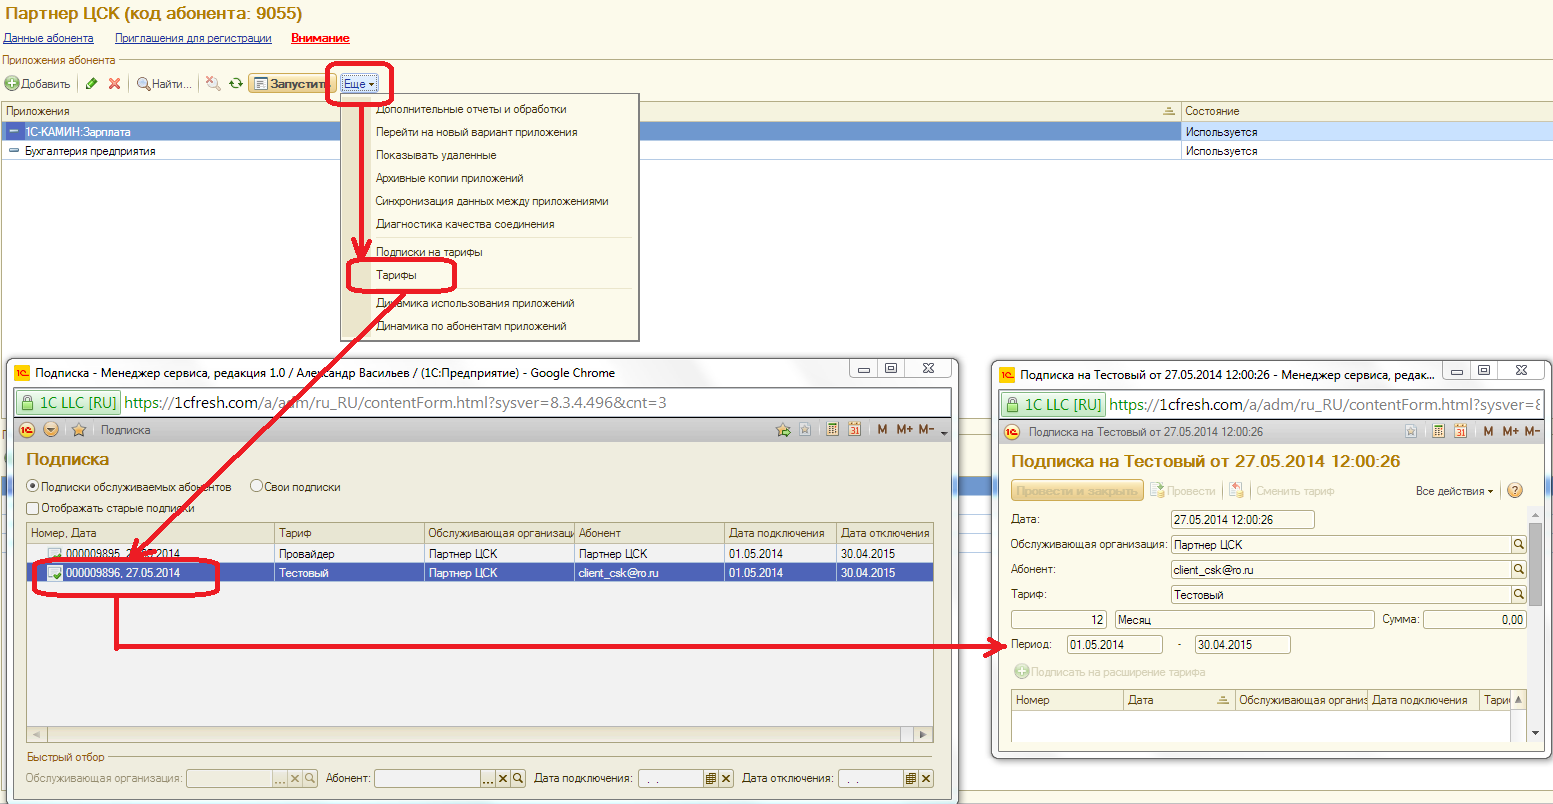Select Тарифы in the Еще menu
The width and height of the screenshot is (1553, 804).
point(396,275)
